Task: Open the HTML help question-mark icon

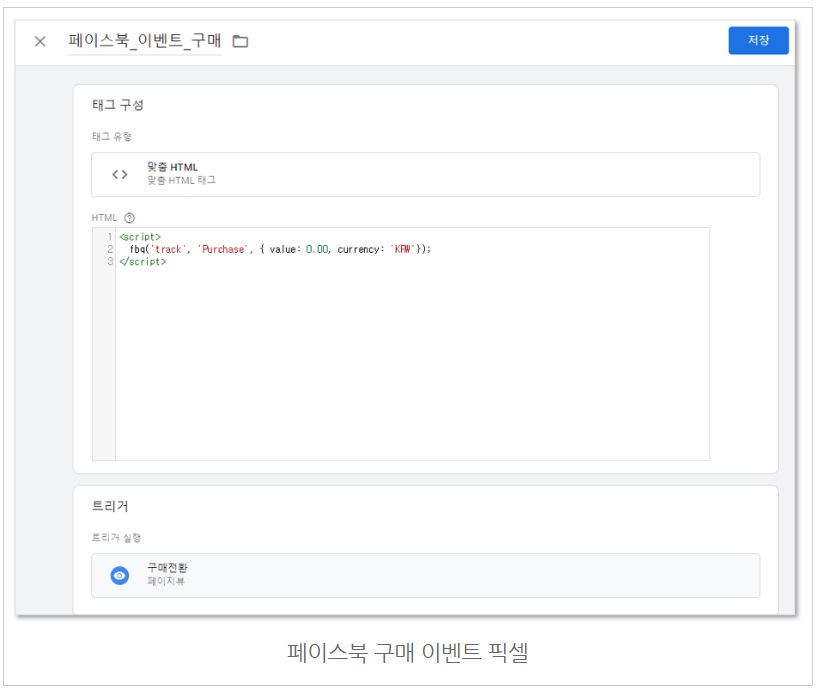Action: [x=129, y=218]
